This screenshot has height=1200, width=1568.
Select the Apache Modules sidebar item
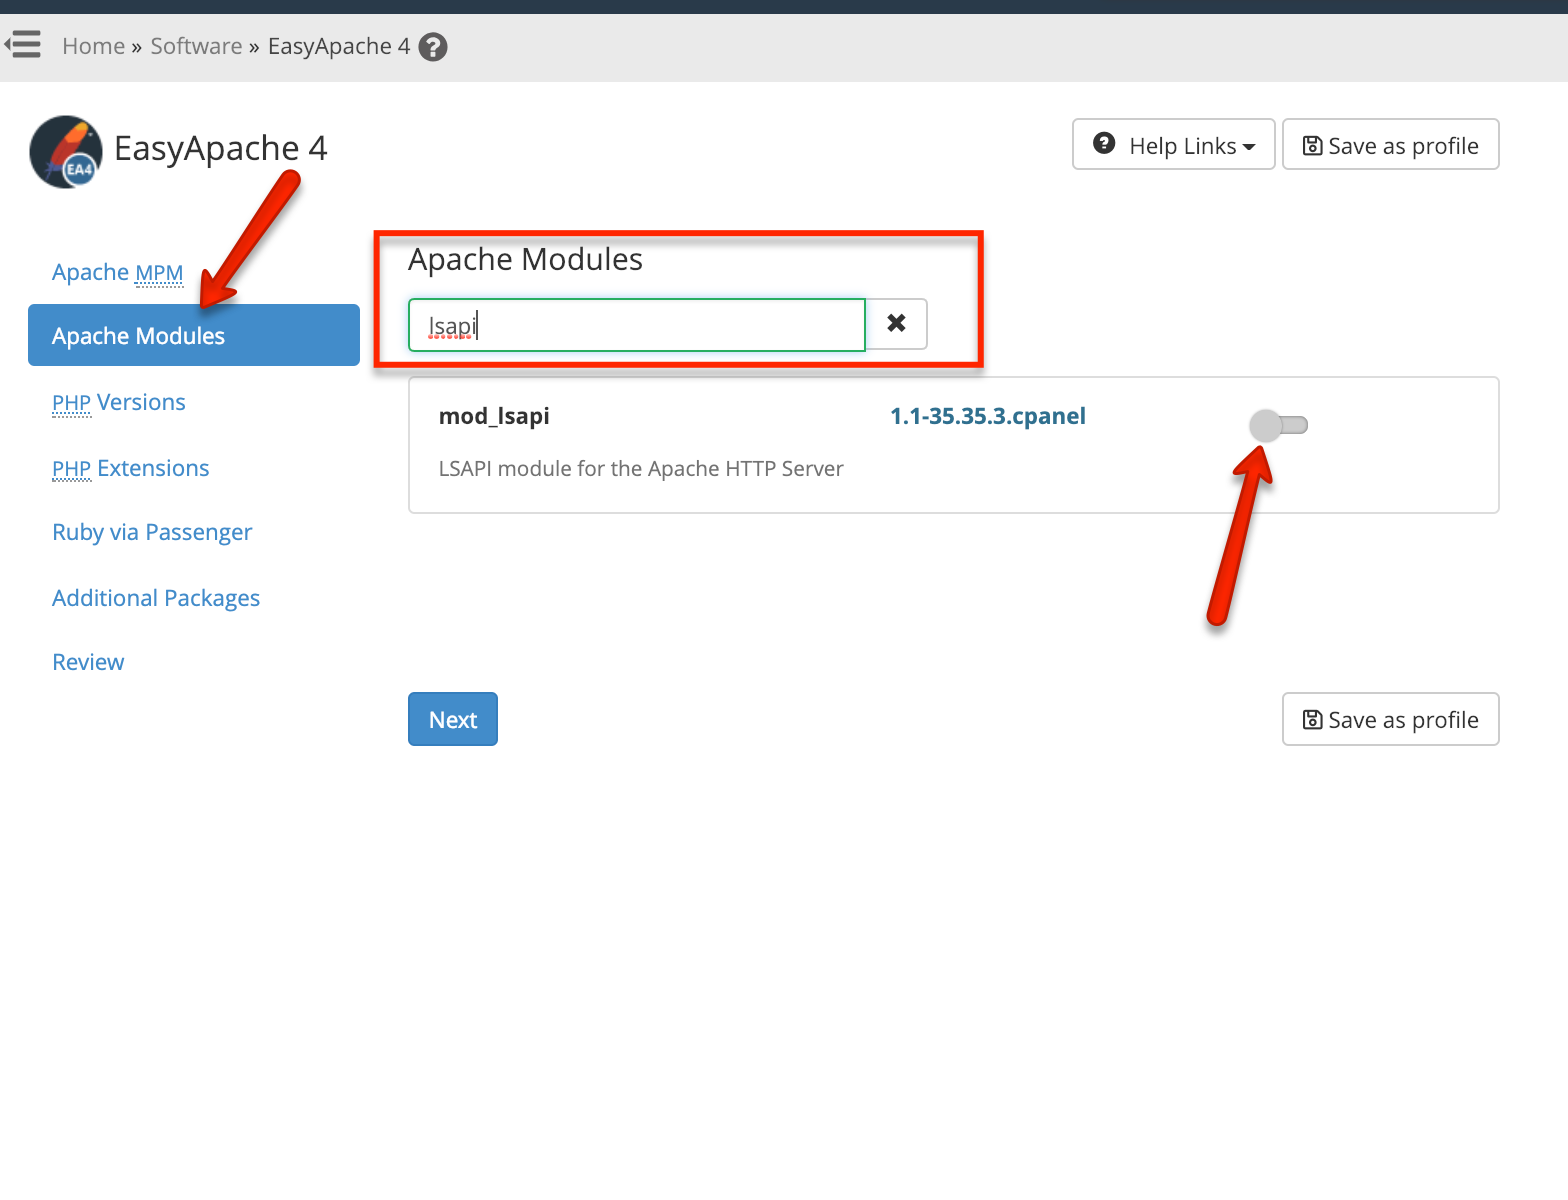(x=193, y=336)
